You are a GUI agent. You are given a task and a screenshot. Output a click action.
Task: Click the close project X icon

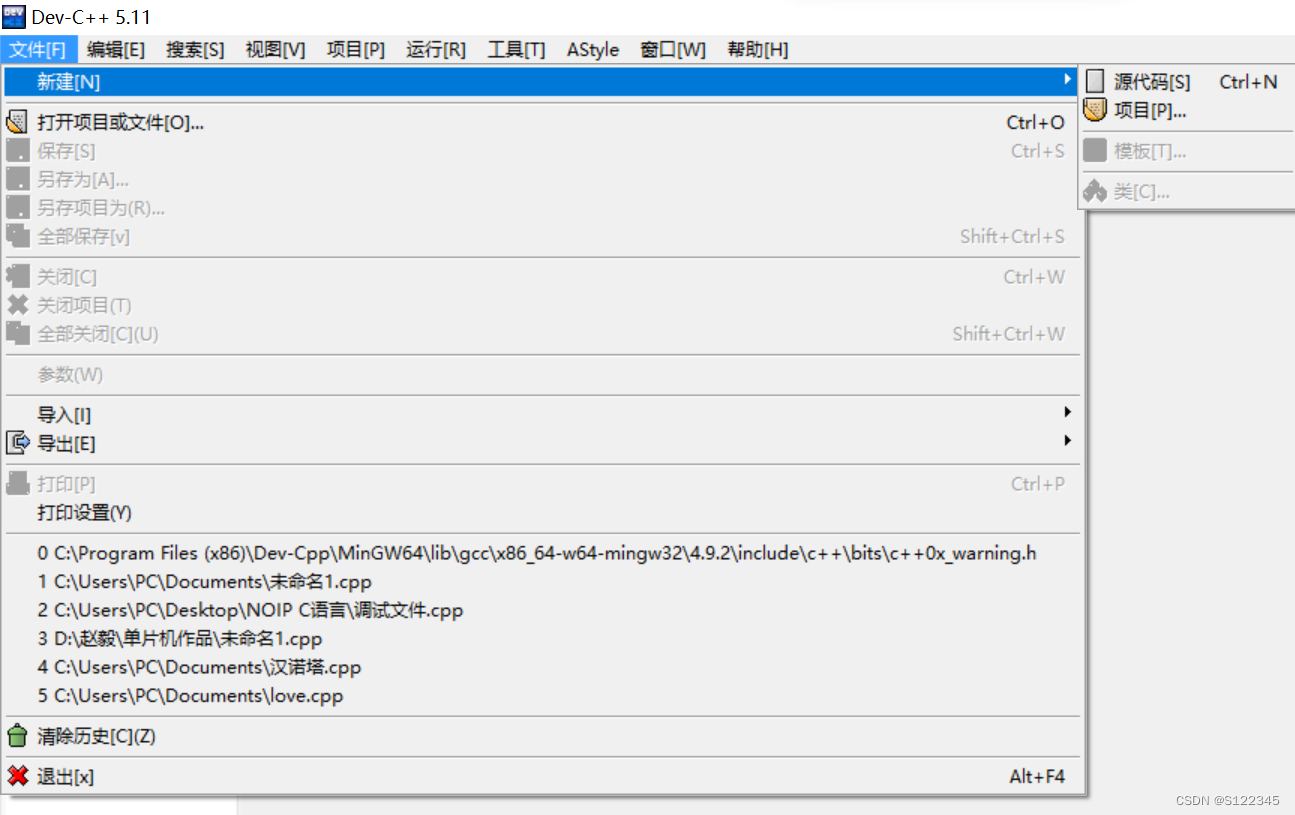tap(17, 305)
